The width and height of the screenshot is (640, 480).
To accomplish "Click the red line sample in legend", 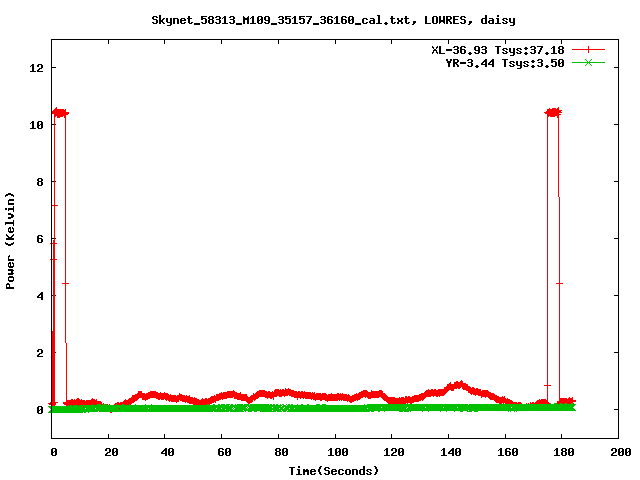I will tap(588, 50).
